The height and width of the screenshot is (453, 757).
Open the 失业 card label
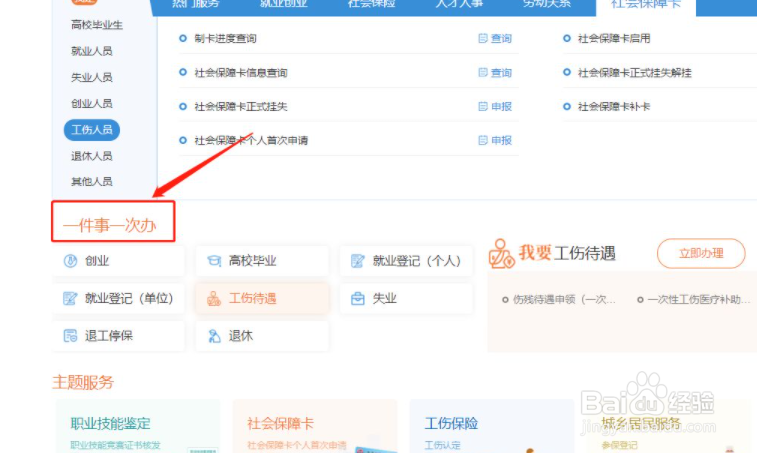(x=384, y=298)
